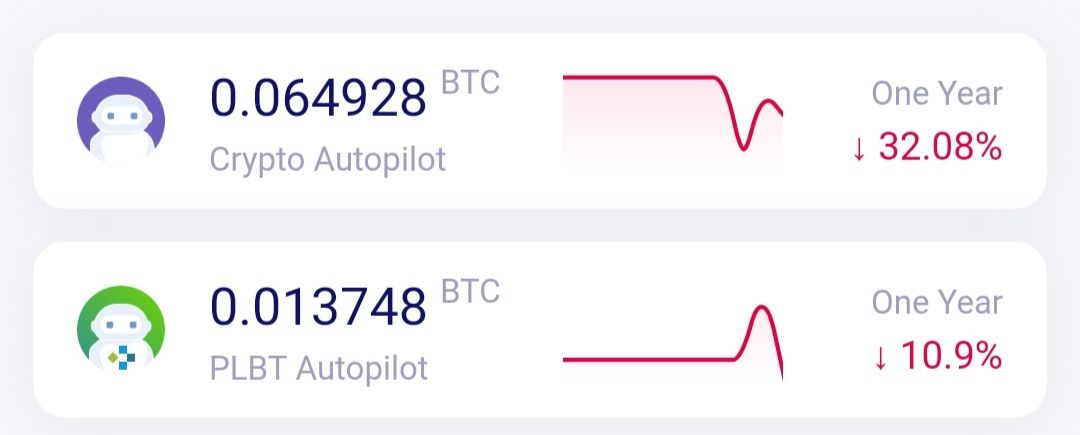View the PLBT Autopilot sparkline chart
This screenshot has width=1080, height=435.
click(673, 342)
